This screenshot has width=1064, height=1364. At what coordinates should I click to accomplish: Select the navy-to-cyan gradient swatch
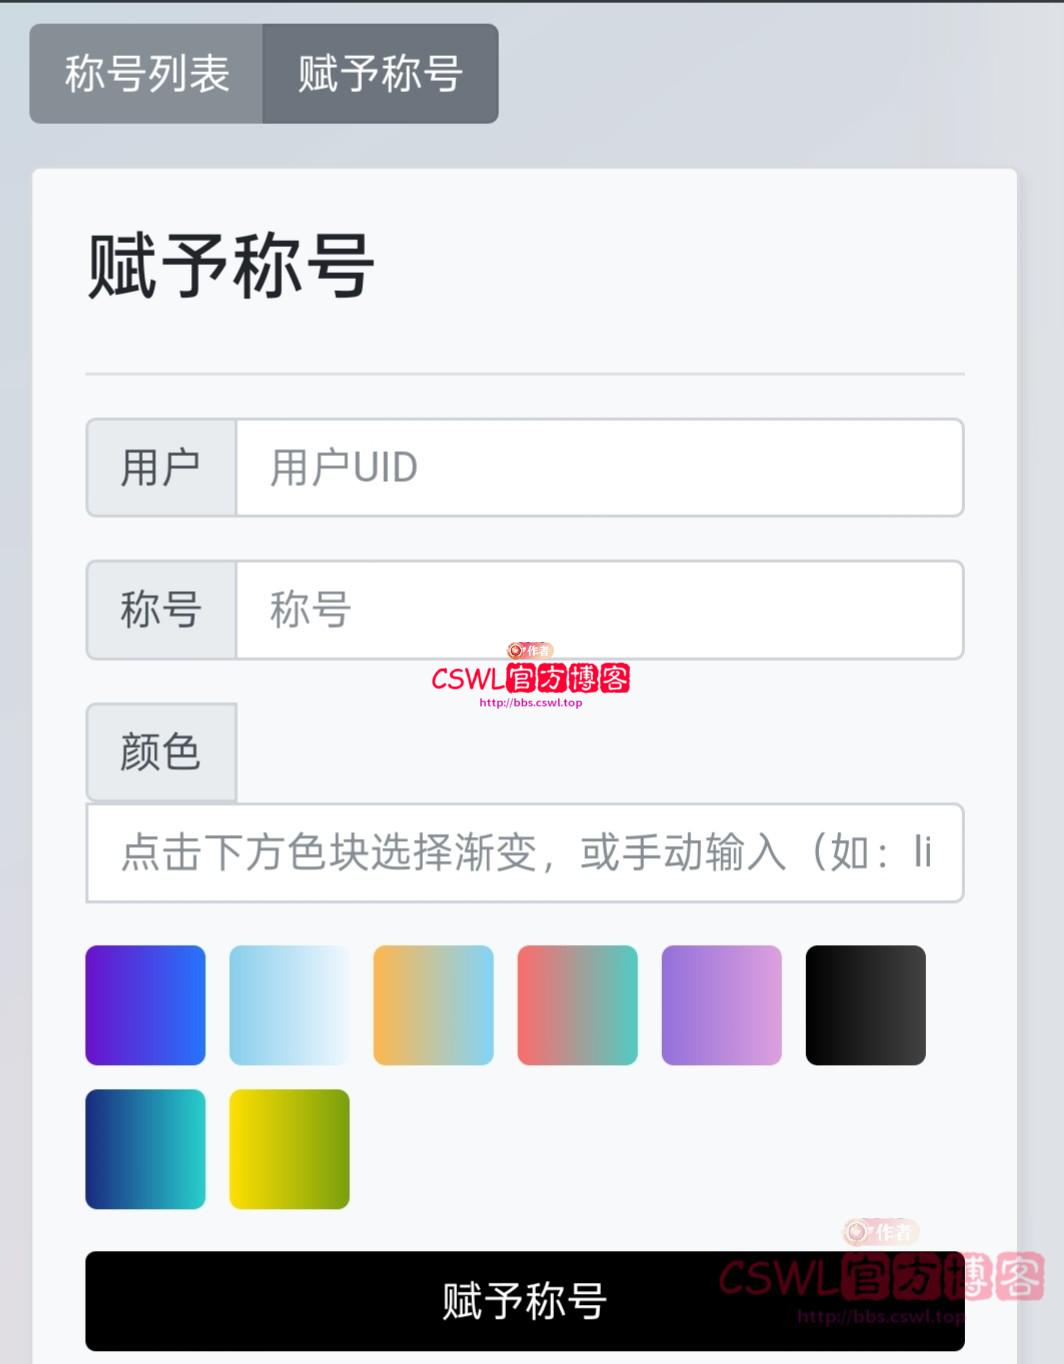pos(145,1149)
